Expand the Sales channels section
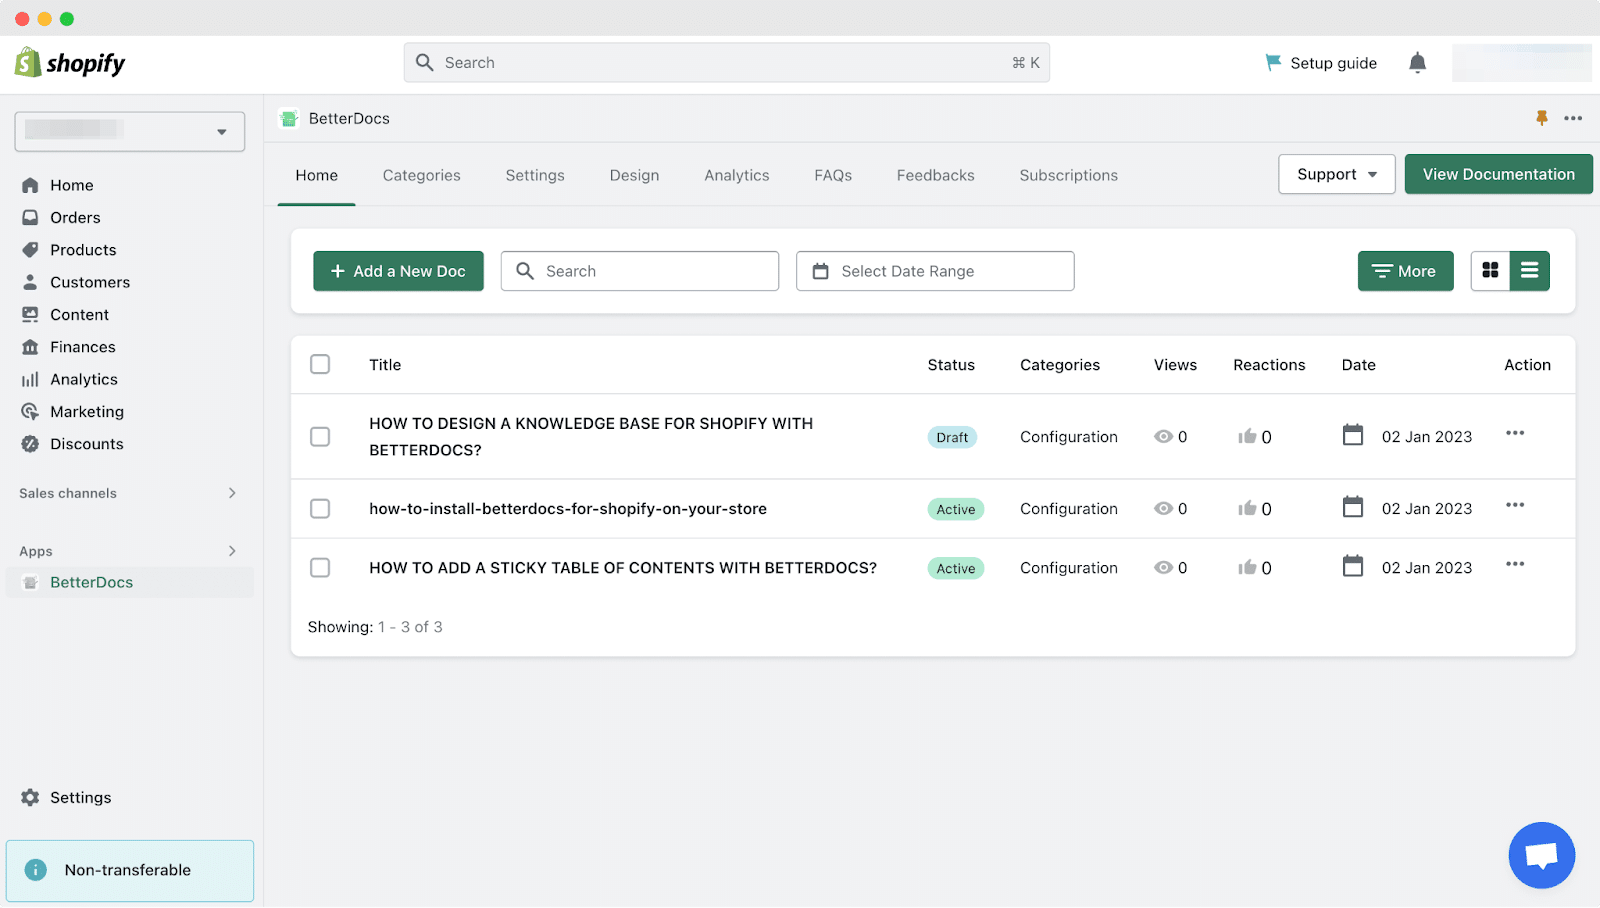1600x908 pixels. (231, 493)
